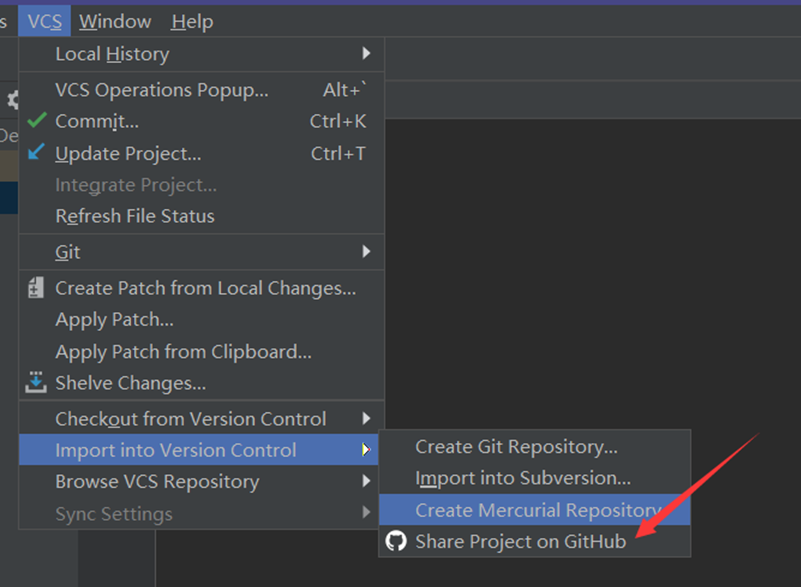Choose Share Project on GitHub
Viewport: 801px width, 587px height.
[x=535, y=542]
